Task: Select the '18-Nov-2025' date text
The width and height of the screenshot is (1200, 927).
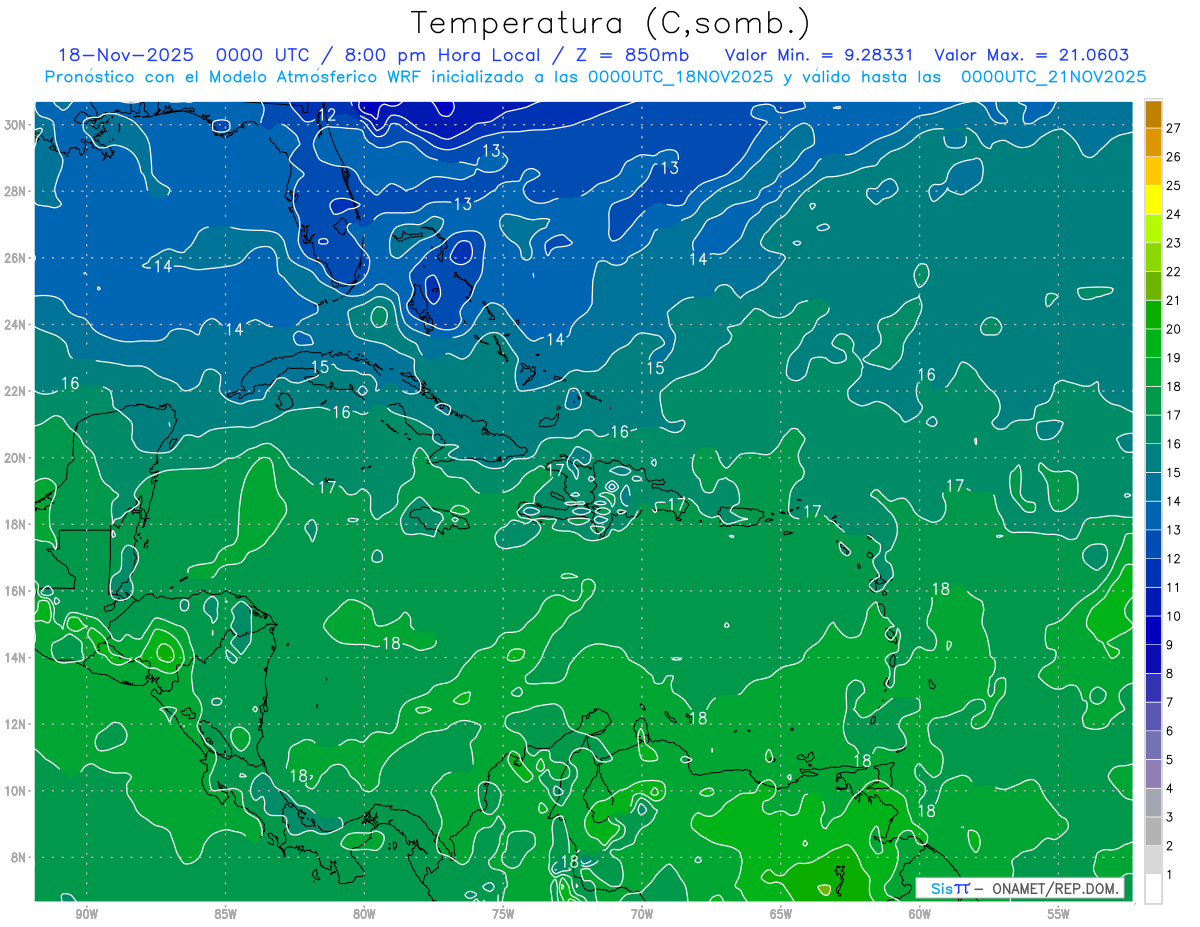Action: 126,55
